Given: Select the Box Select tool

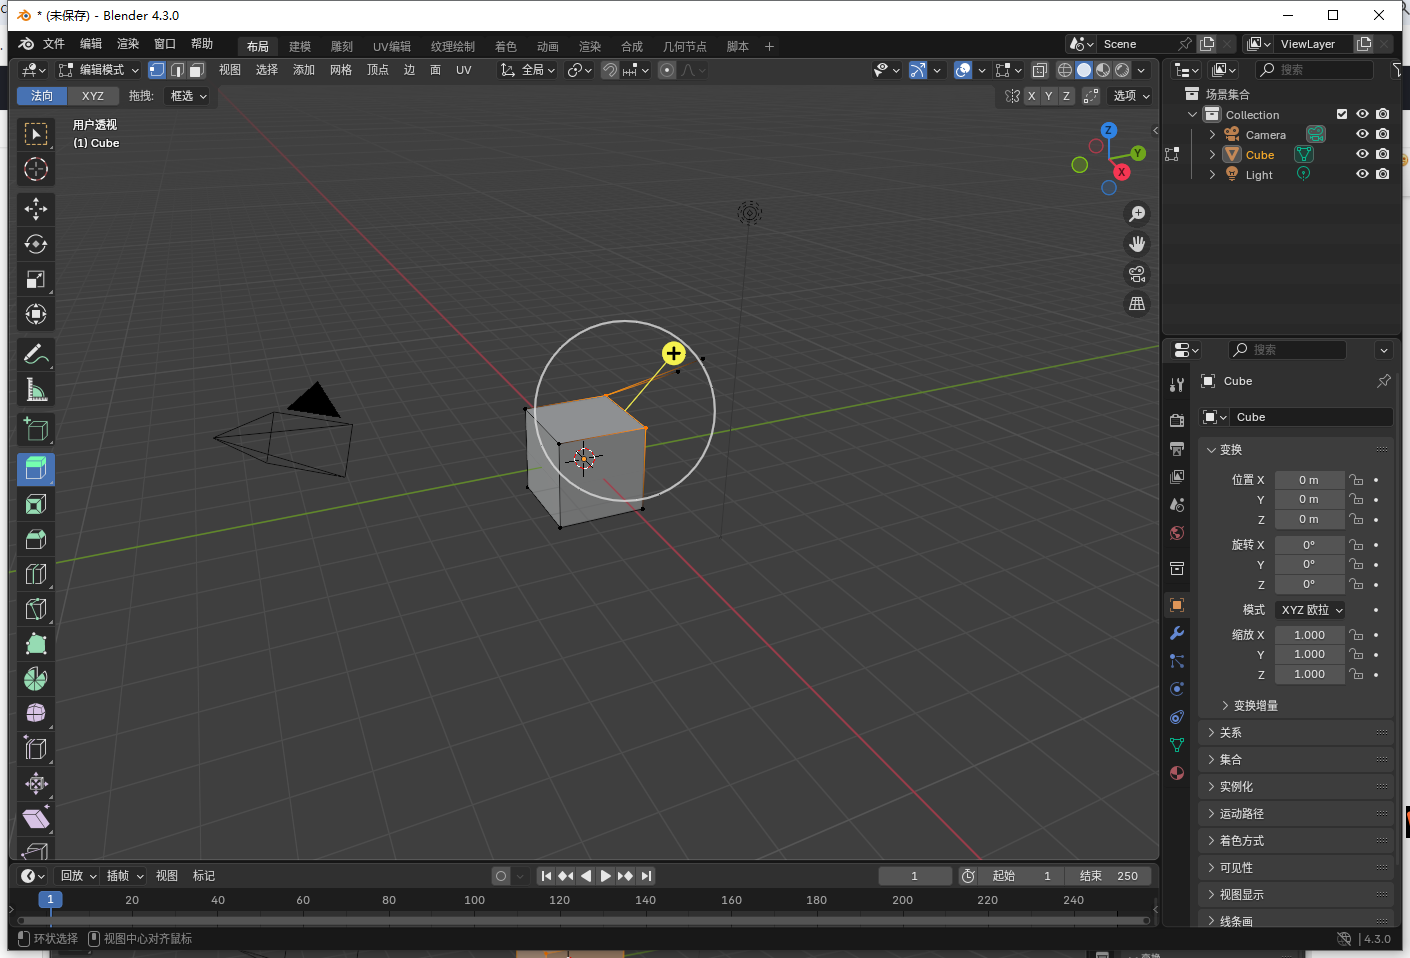Looking at the screenshot, I should tap(36, 134).
